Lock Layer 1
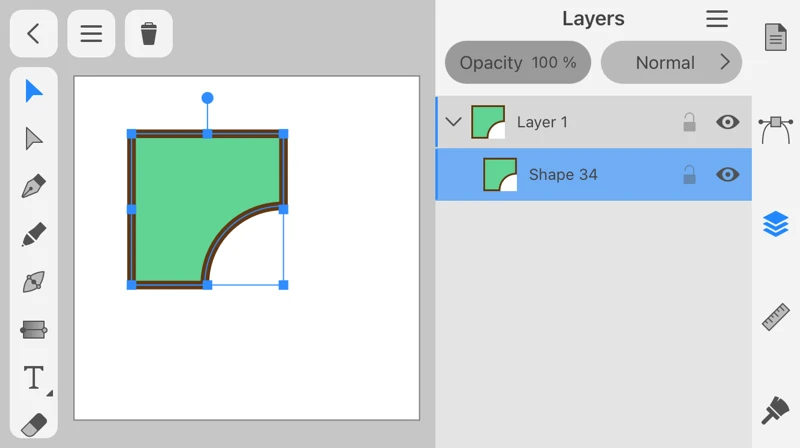This screenshot has width=800, height=448. [689, 122]
